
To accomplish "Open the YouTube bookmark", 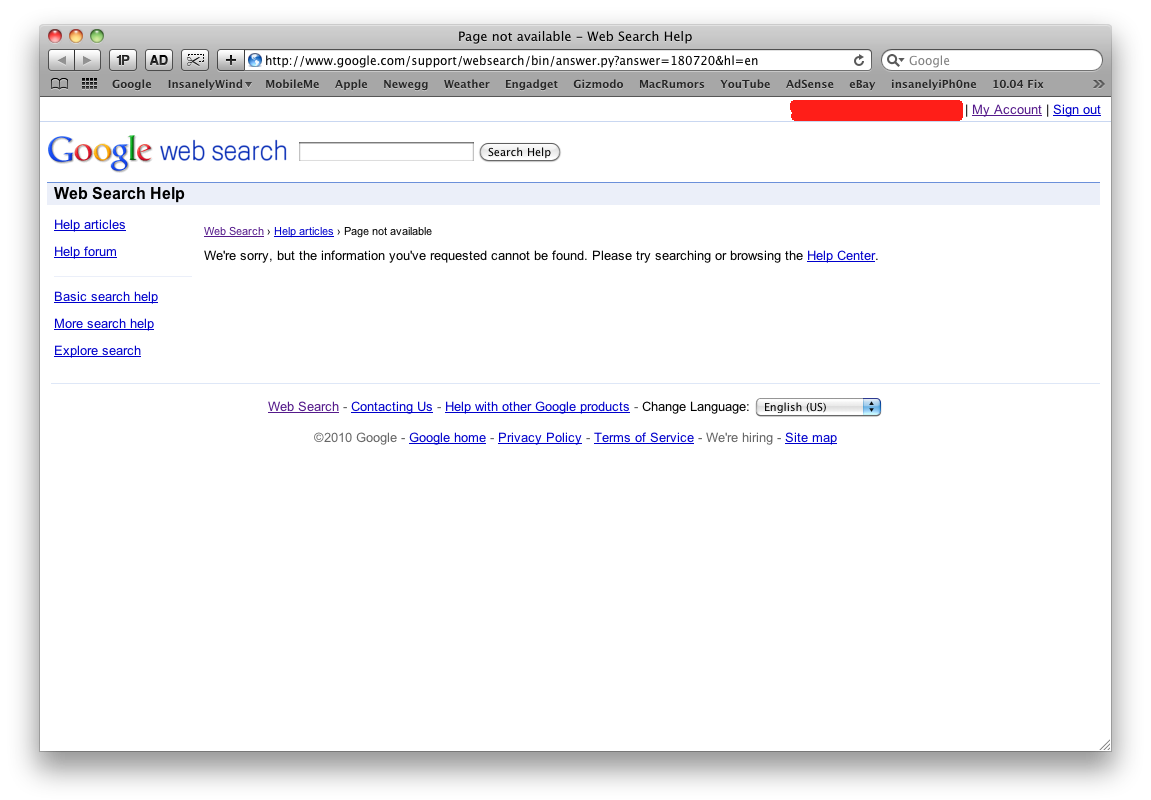I will pyautogui.click(x=745, y=84).
